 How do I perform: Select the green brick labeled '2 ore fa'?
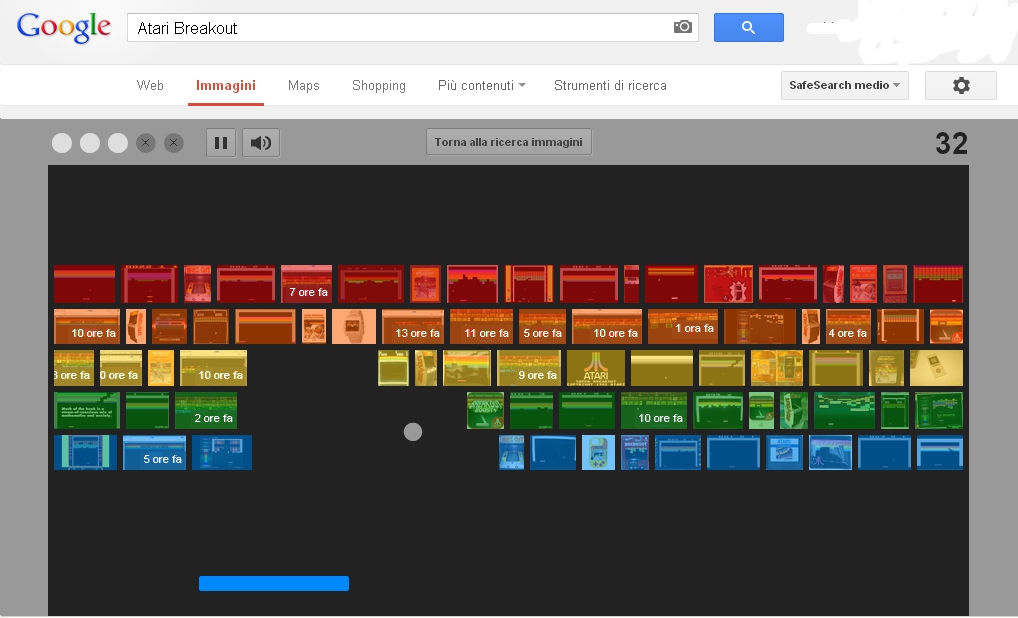(x=206, y=410)
